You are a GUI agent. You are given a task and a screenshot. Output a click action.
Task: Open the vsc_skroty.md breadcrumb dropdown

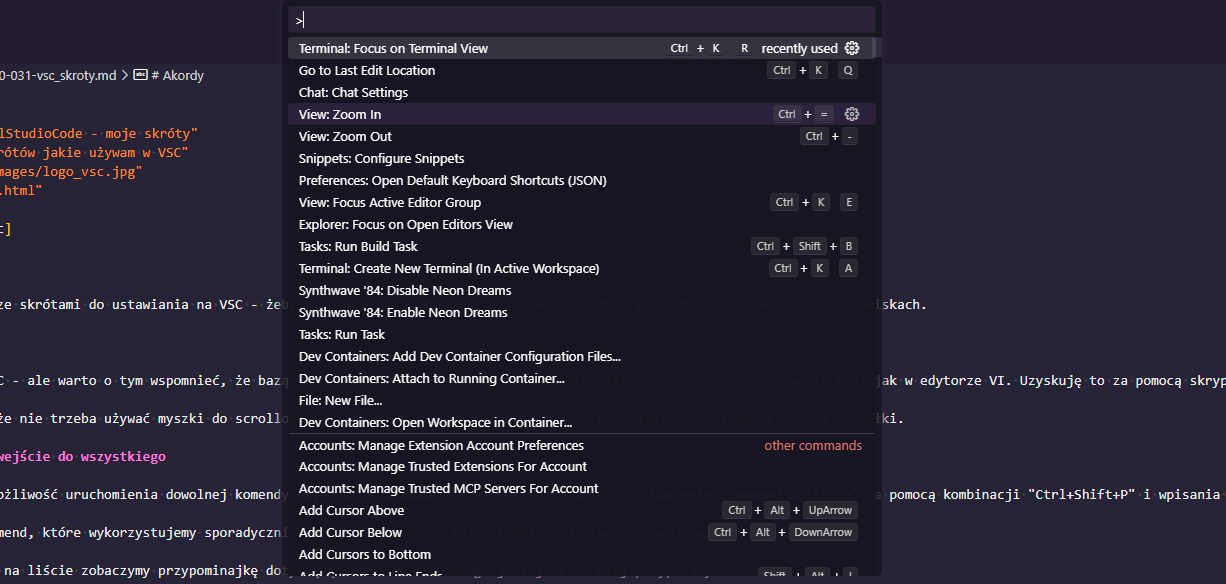click(x=60, y=75)
